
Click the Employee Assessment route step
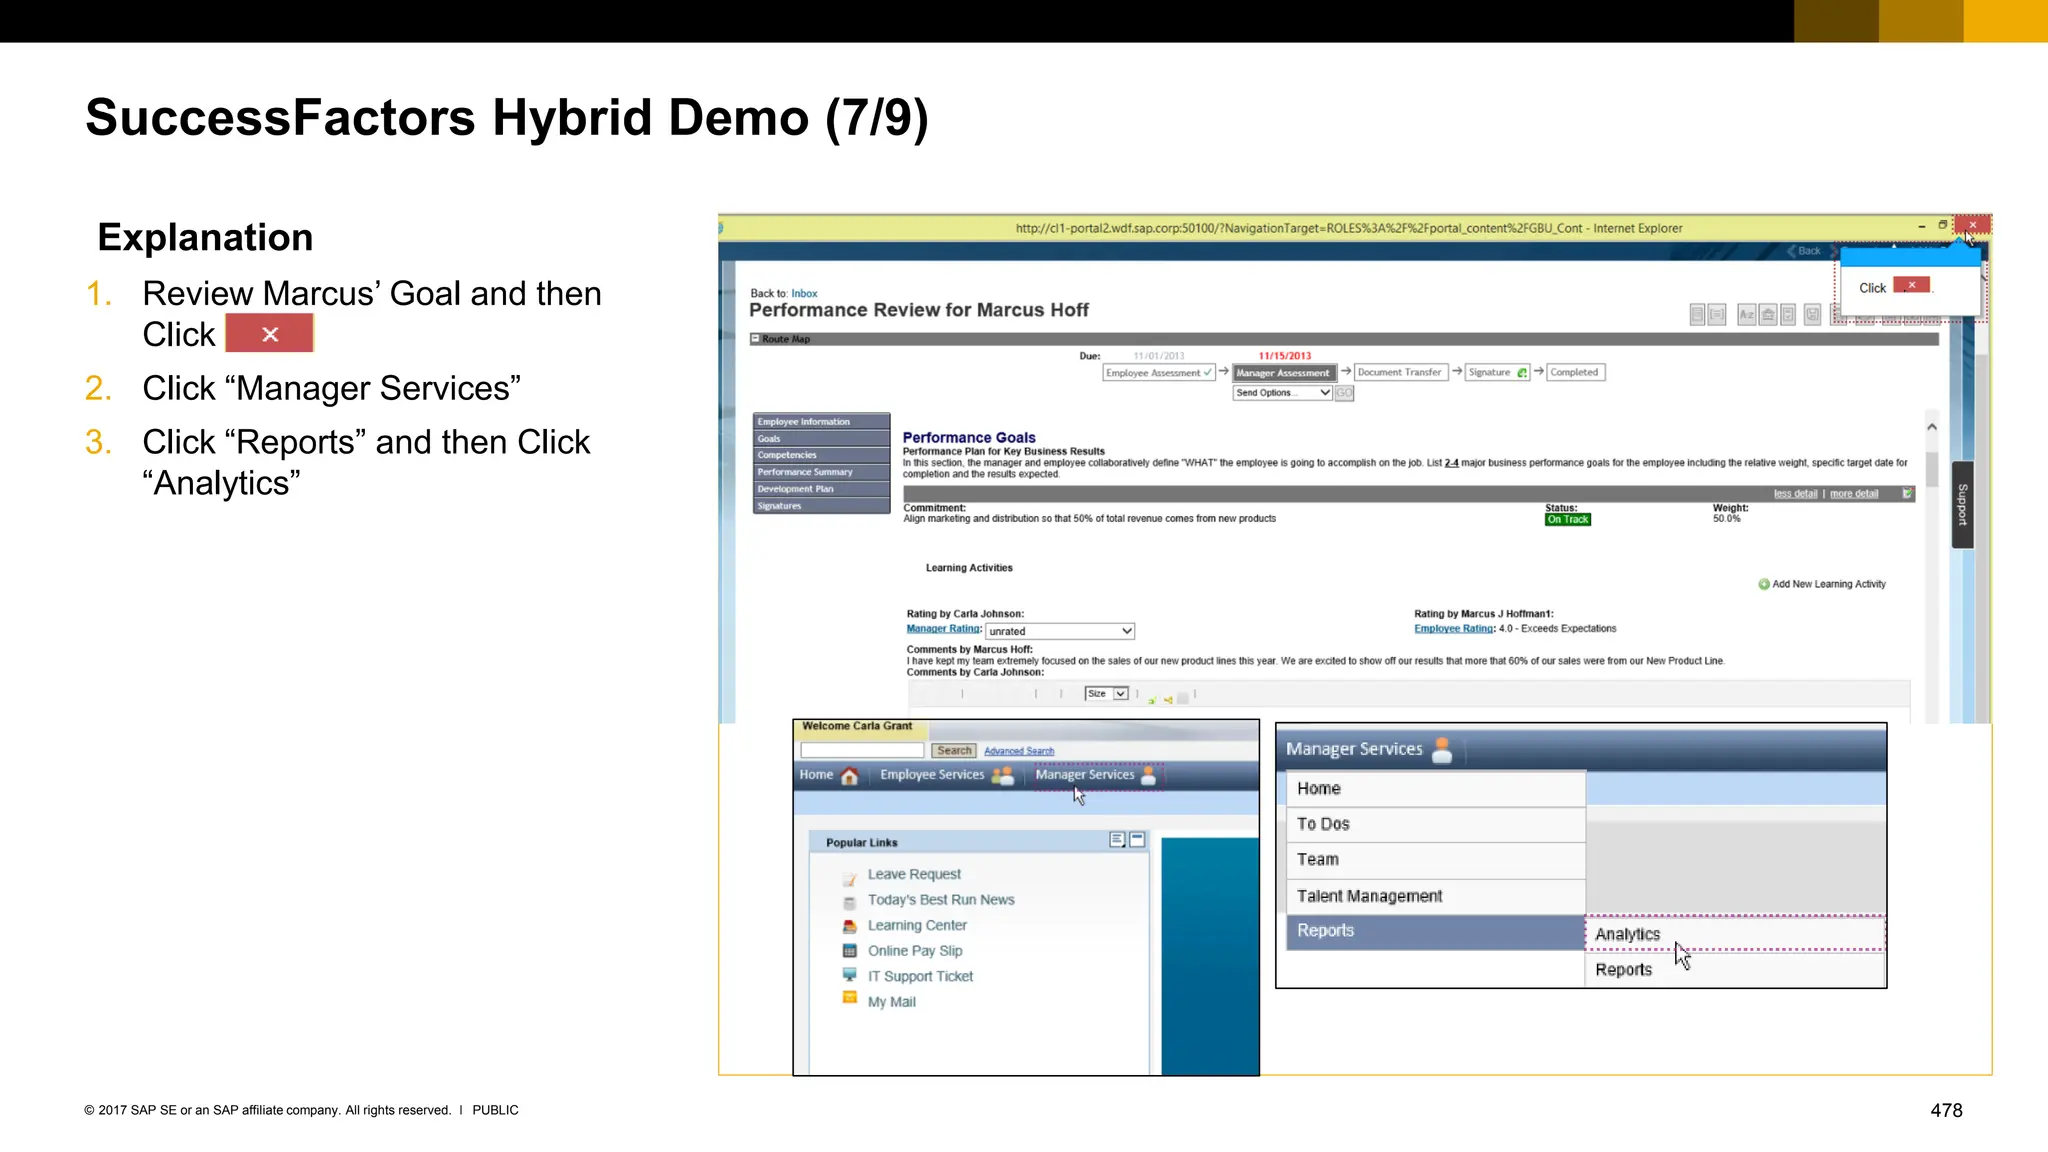pyautogui.click(x=1159, y=373)
